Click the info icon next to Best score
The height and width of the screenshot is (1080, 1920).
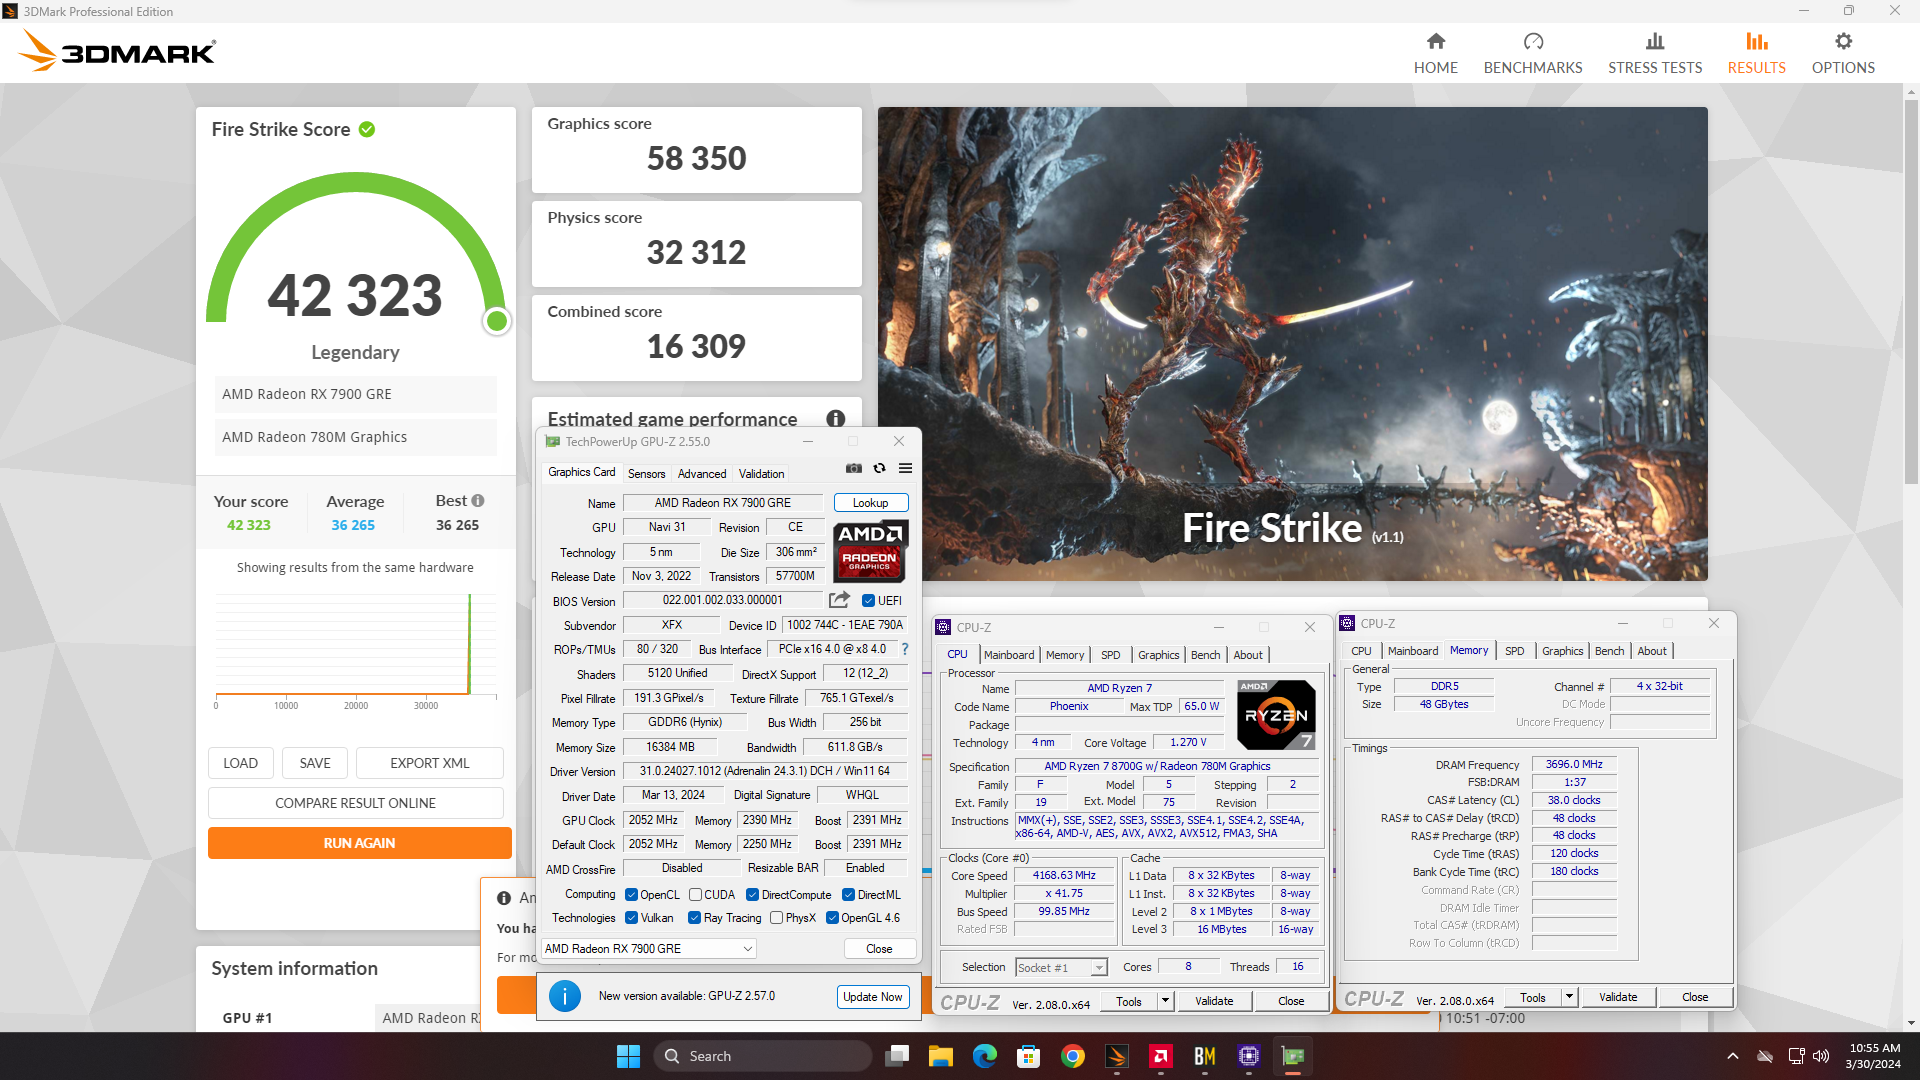(478, 501)
